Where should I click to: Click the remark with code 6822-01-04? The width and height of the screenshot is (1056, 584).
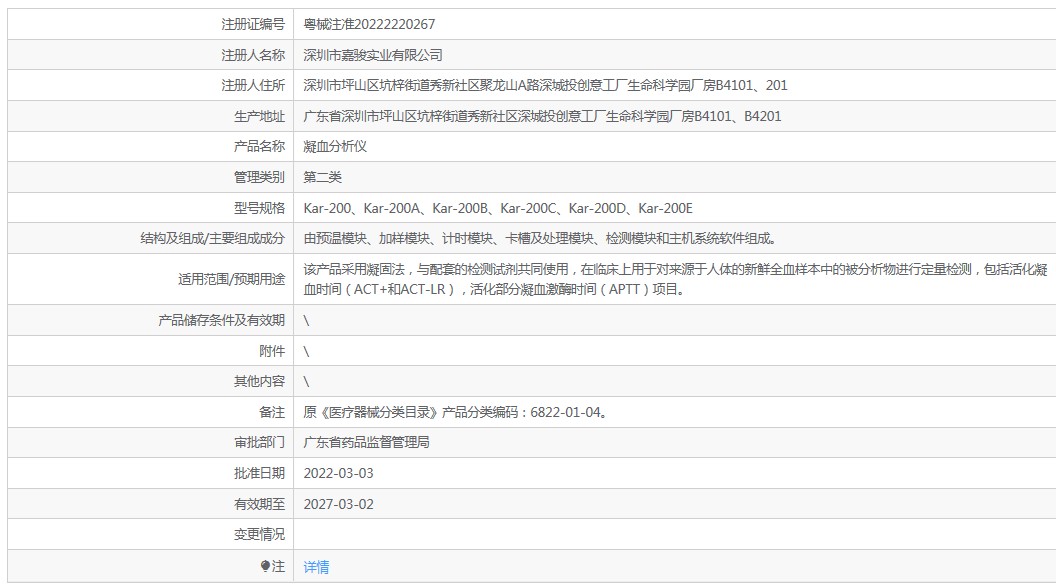pyautogui.click(x=456, y=412)
